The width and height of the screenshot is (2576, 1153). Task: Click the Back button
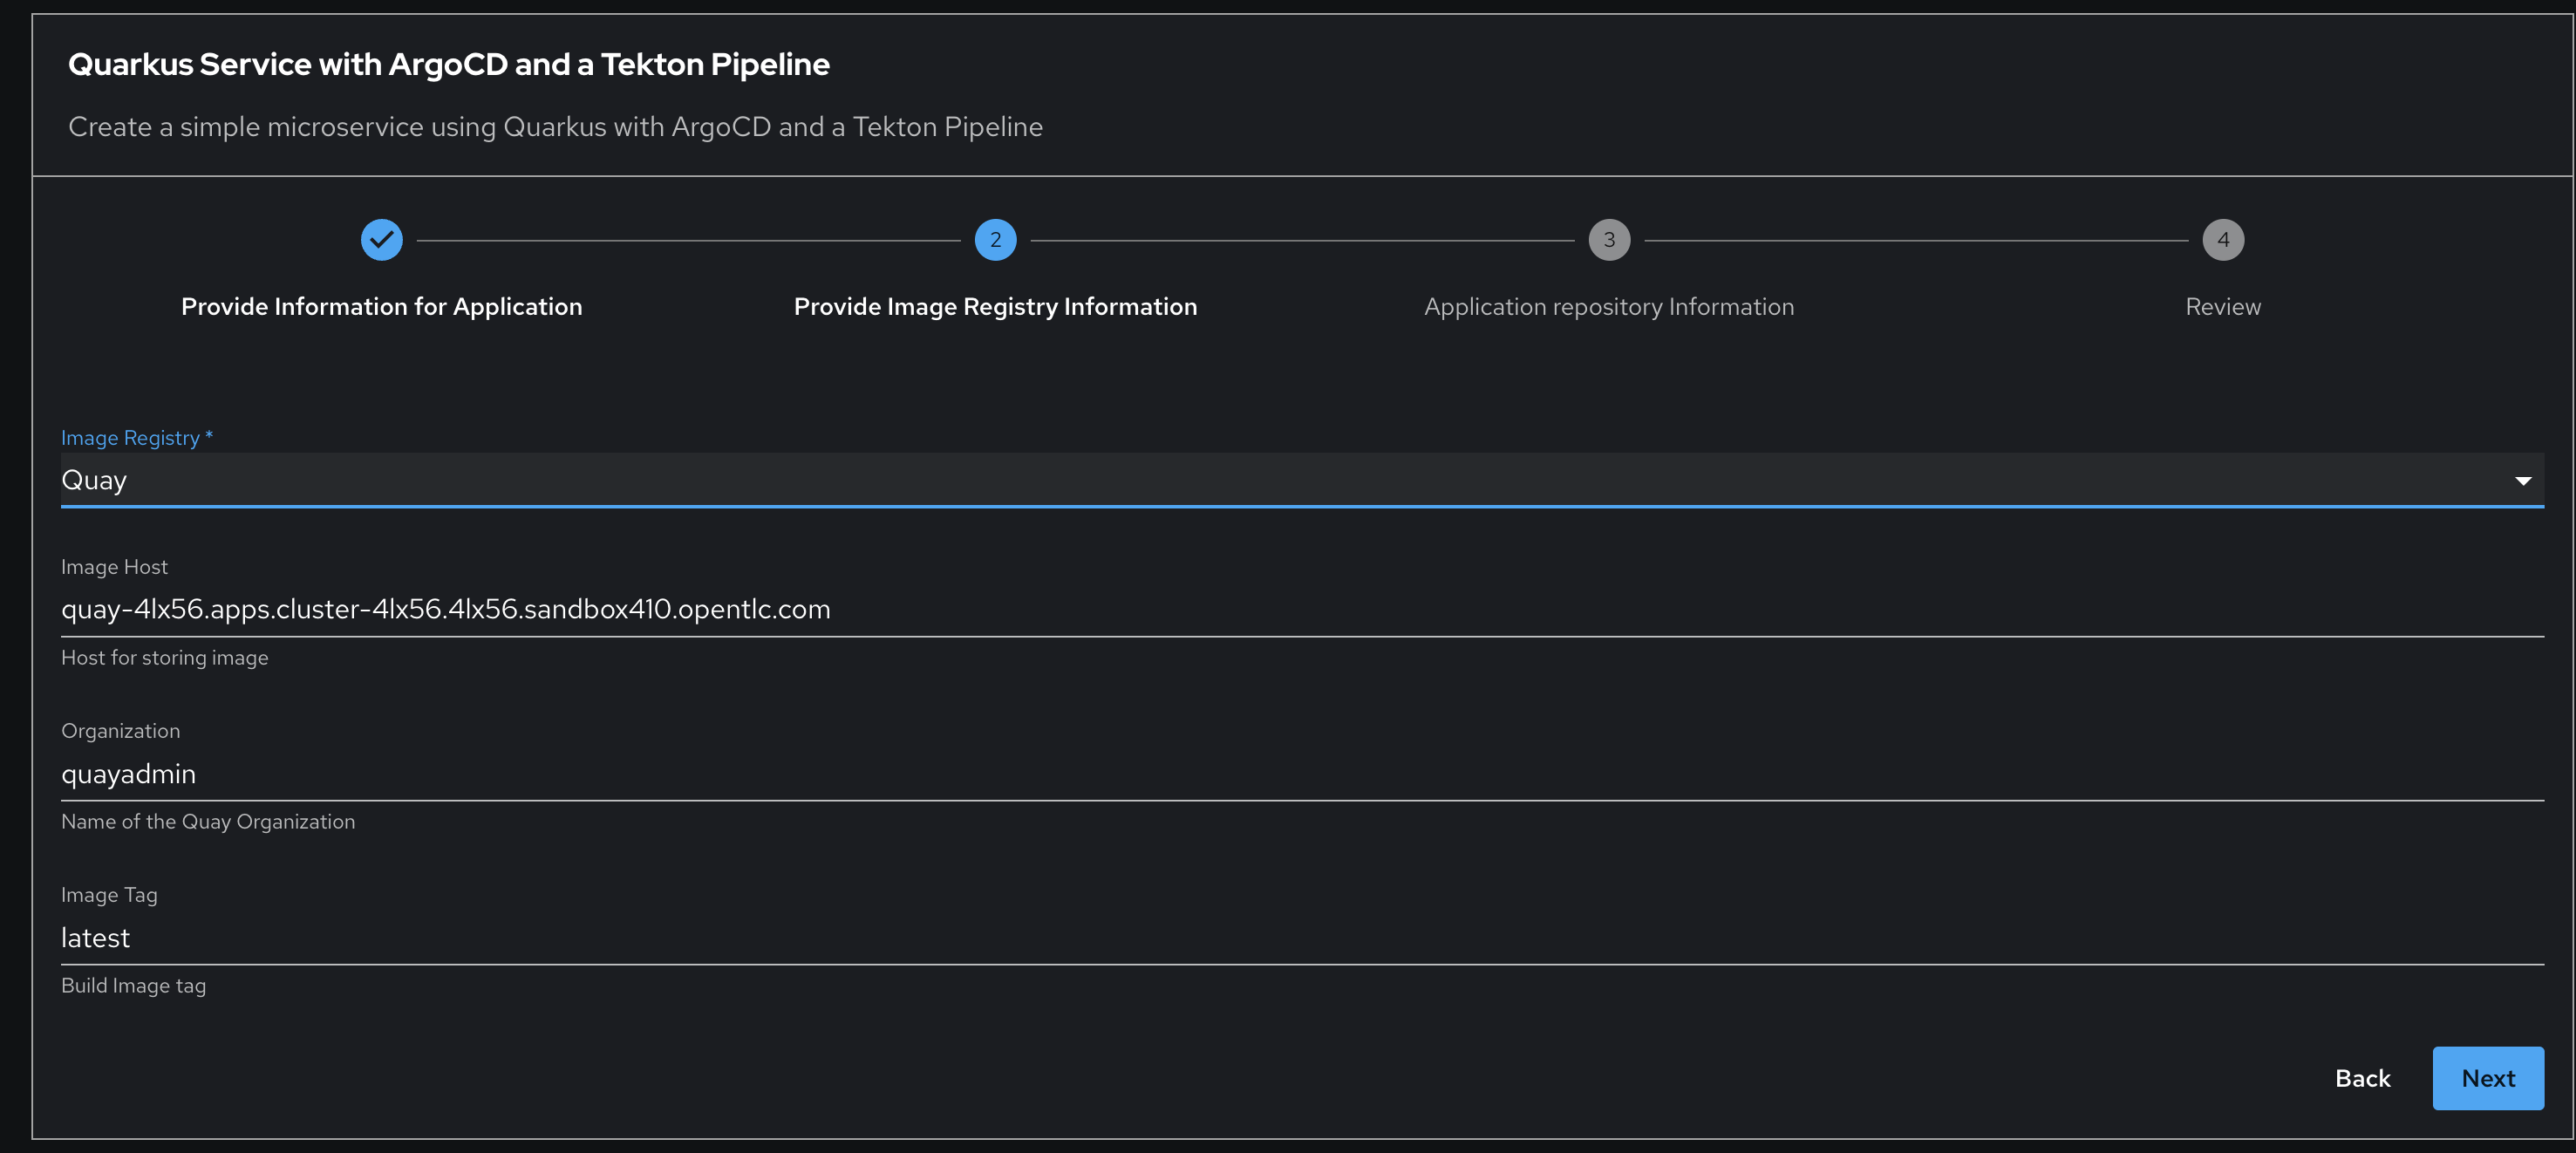(x=2363, y=1078)
